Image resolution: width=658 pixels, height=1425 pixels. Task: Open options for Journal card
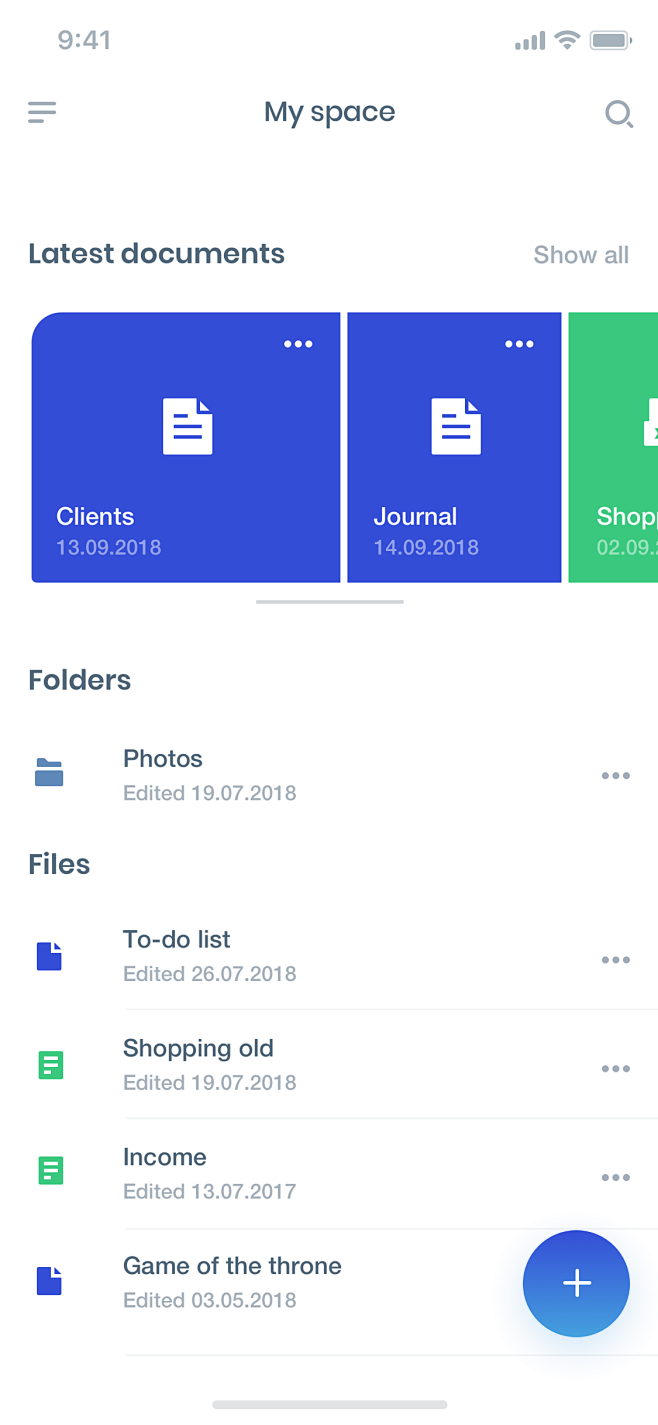[x=519, y=344]
